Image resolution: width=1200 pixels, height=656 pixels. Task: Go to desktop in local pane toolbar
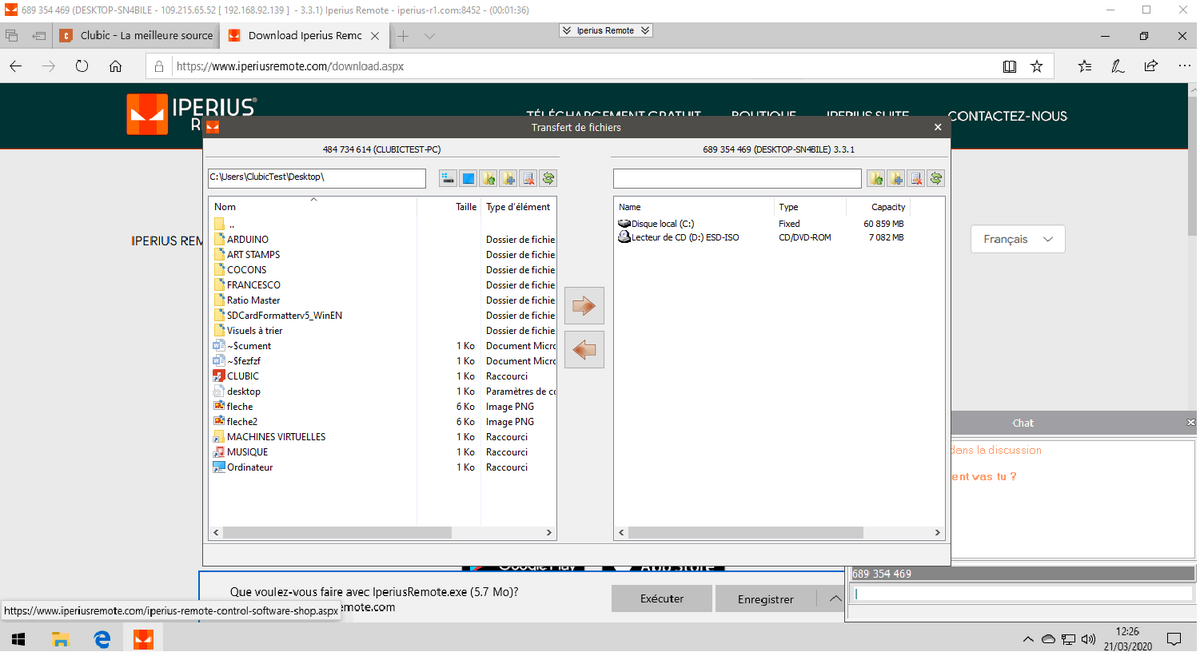(468, 178)
